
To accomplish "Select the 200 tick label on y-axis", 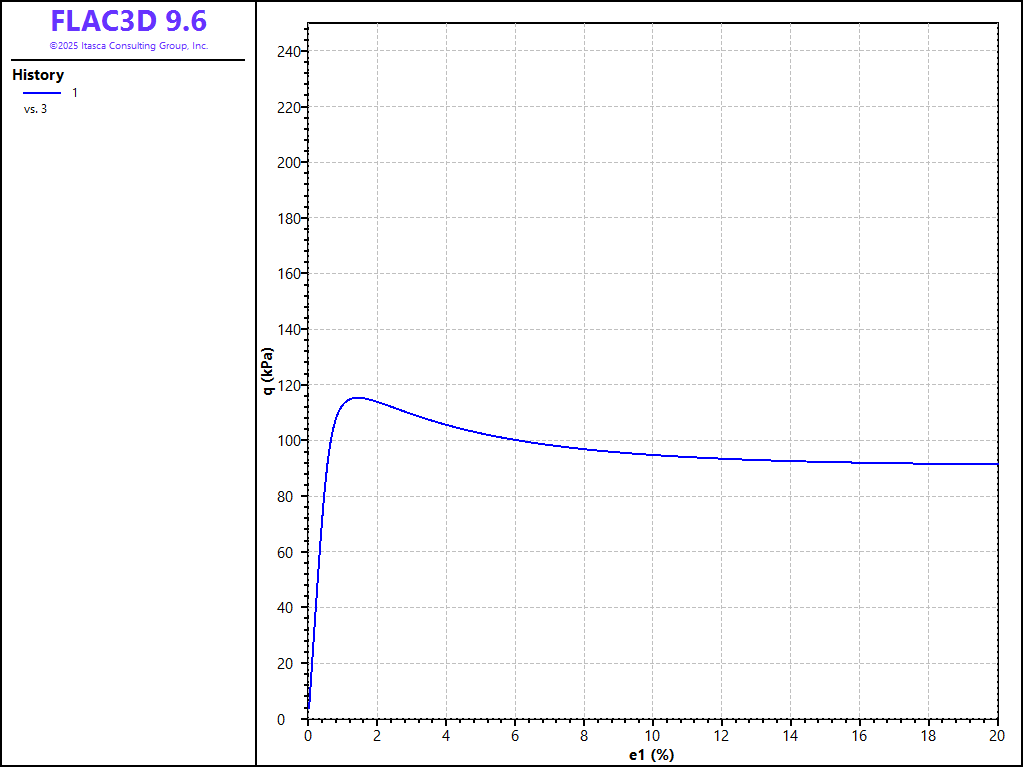I will coord(286,162).
